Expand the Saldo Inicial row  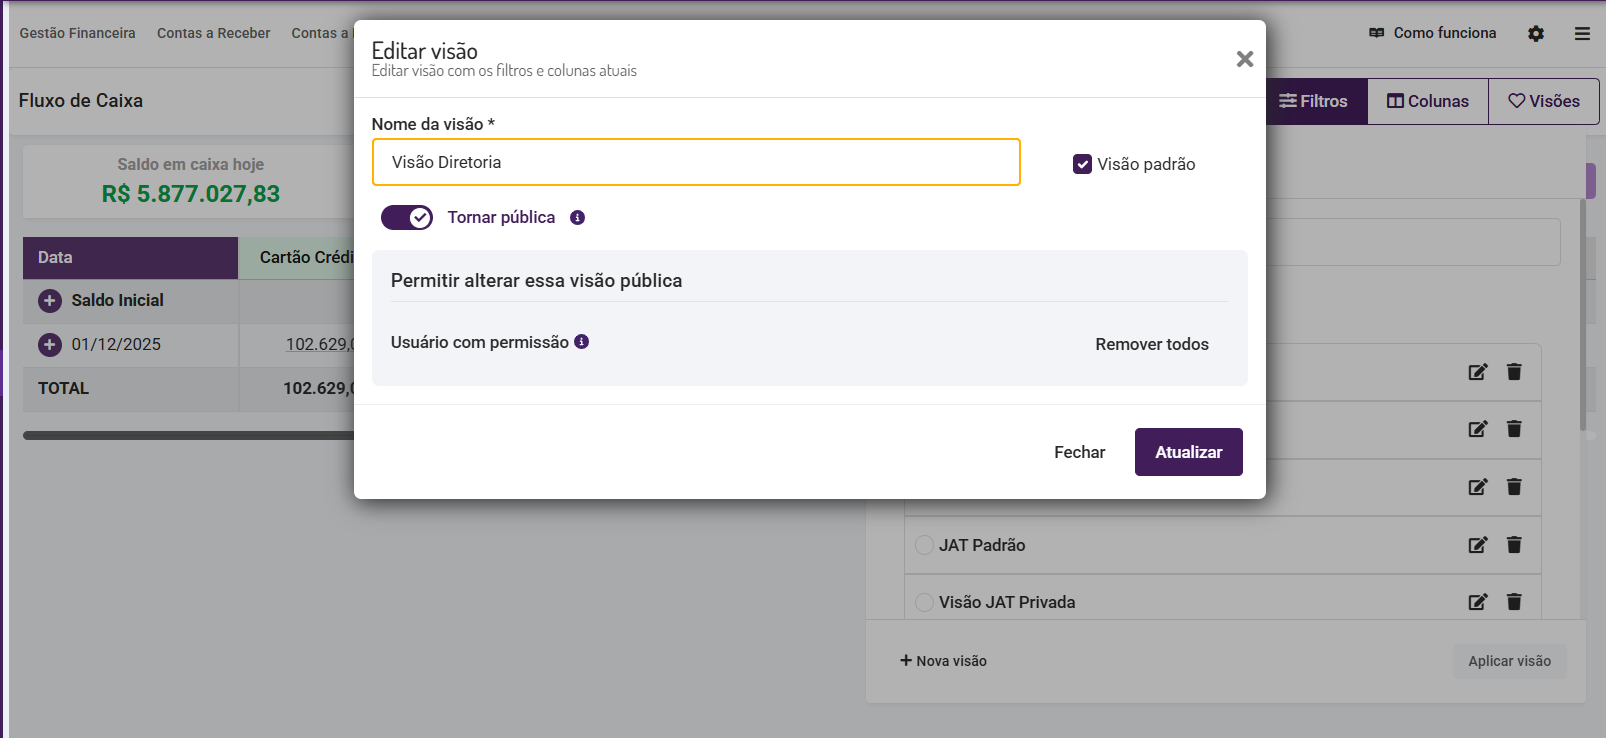[50, 301]
